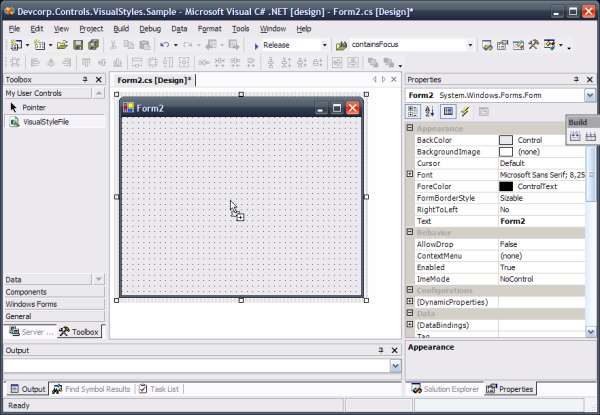Click the Add New Item toolbar icon
Image resolution: width=600 pixels, height=415 pixels.
pos(39,45)
